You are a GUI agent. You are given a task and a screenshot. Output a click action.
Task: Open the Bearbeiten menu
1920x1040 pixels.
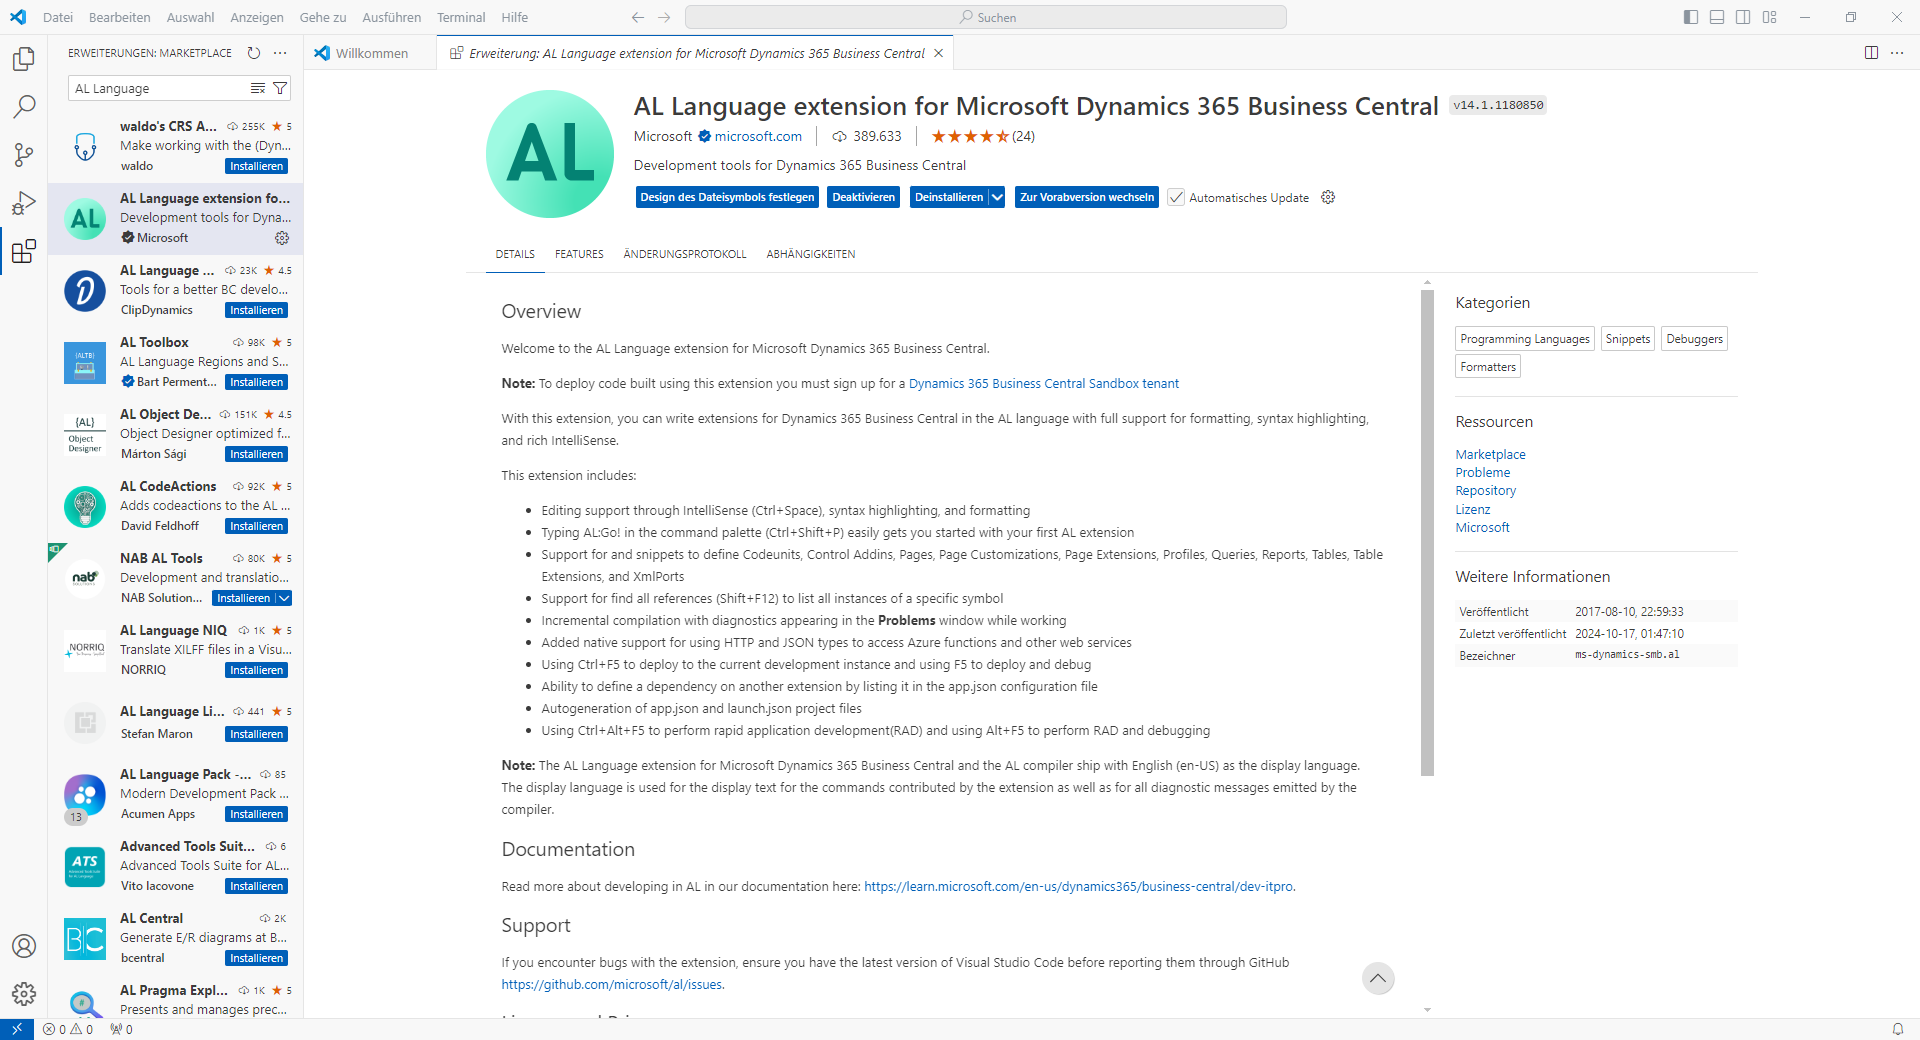[119, 17]
